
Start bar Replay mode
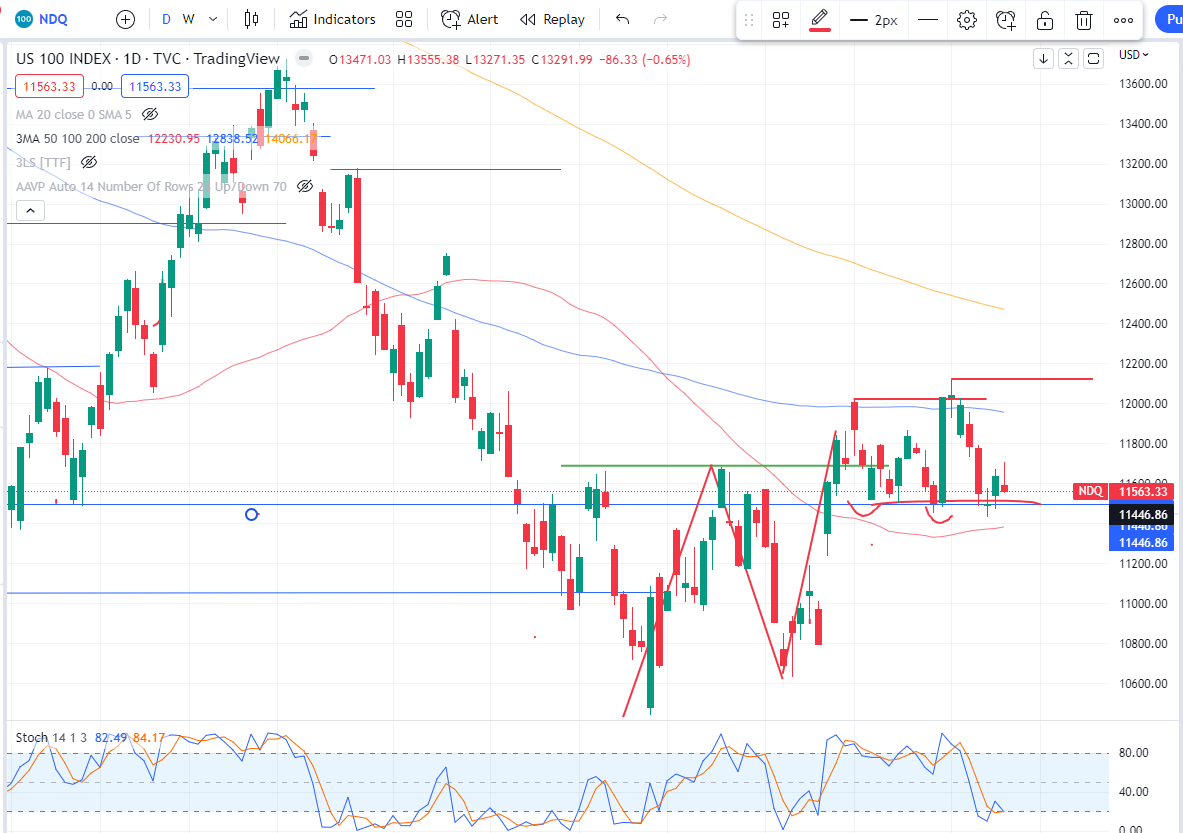[x=552, y=20]
